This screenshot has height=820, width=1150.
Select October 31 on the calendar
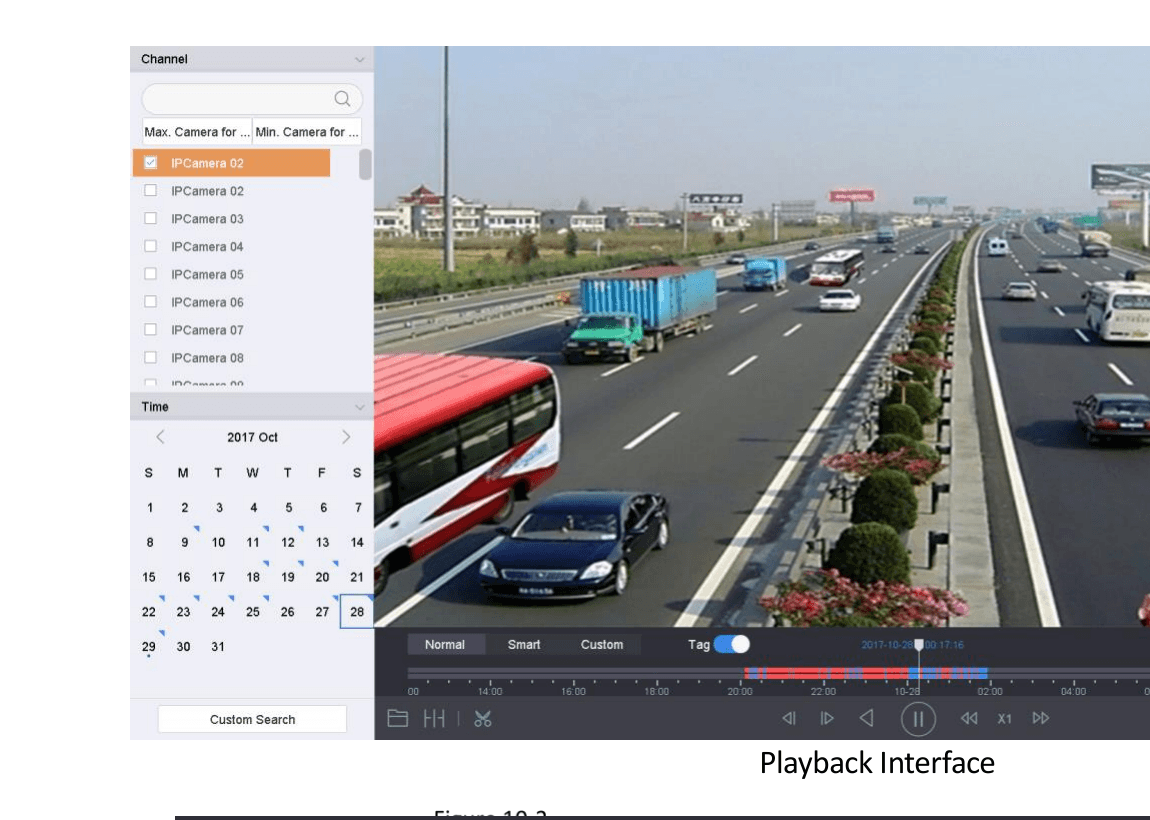[218, 646]
